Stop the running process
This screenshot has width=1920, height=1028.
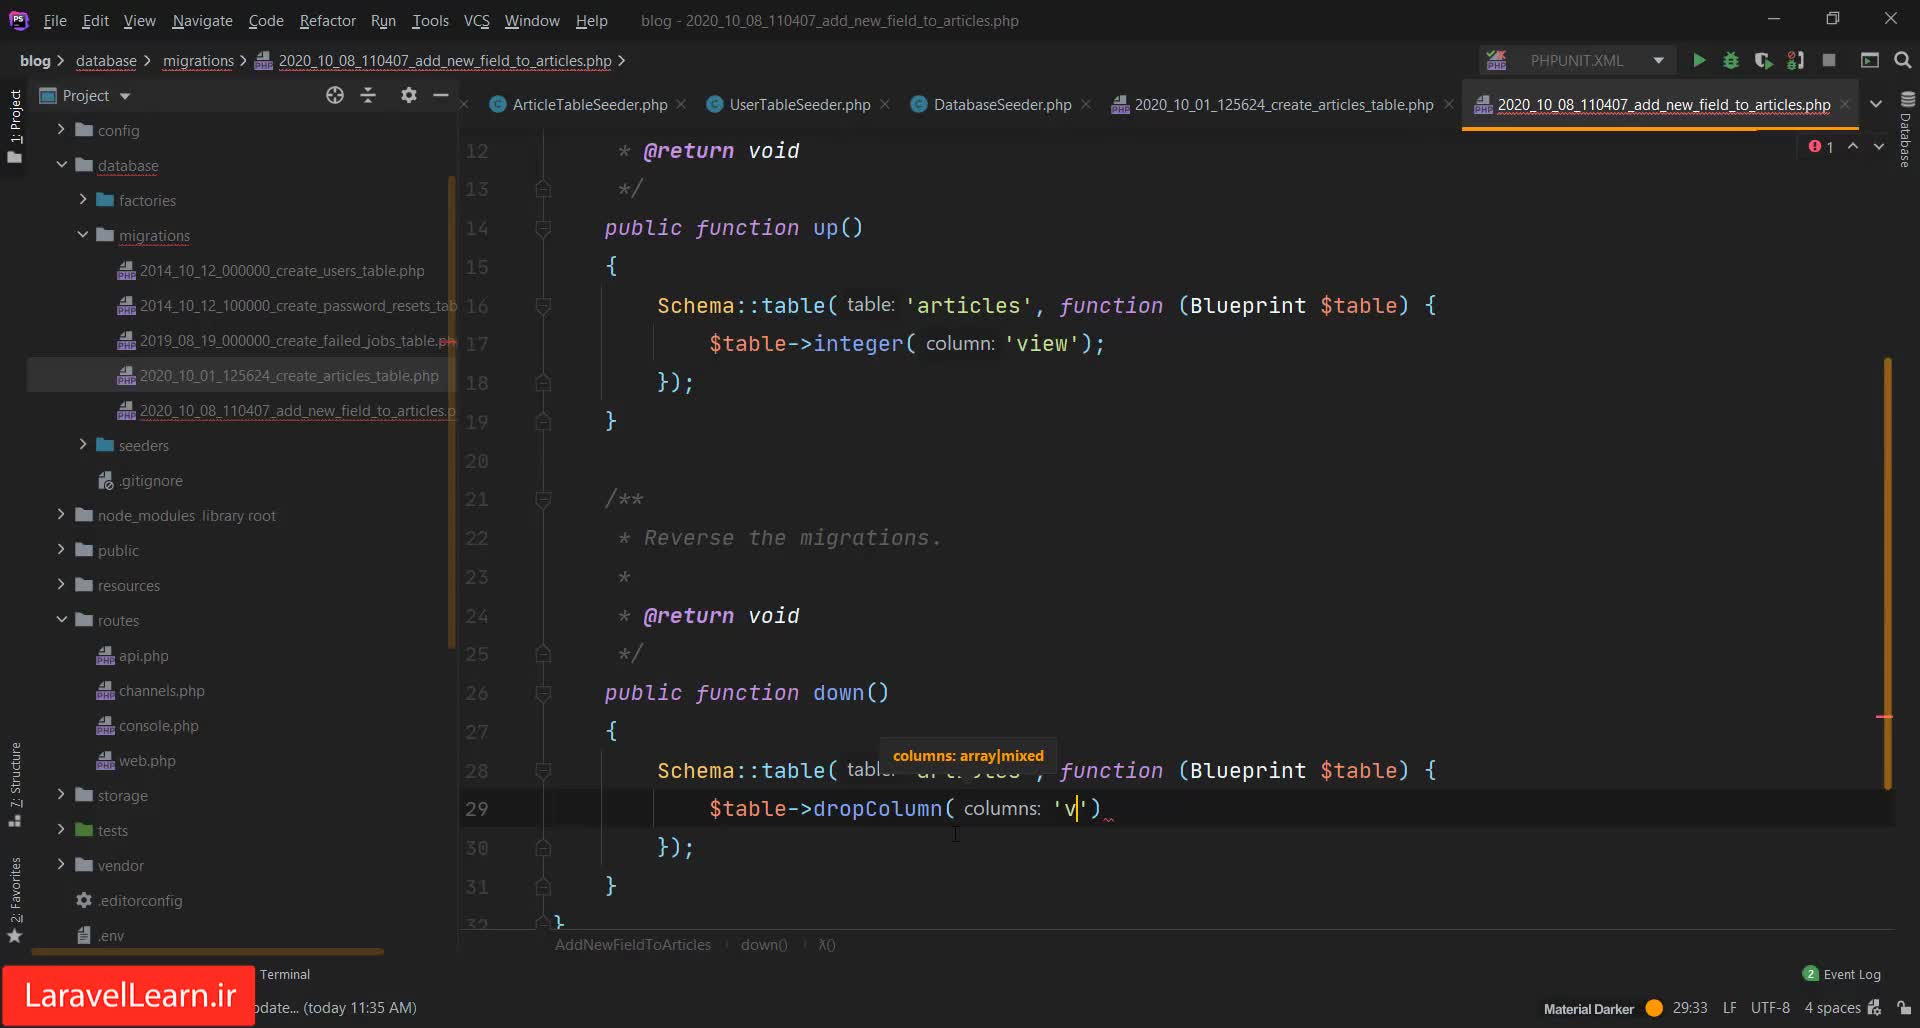1829,61
